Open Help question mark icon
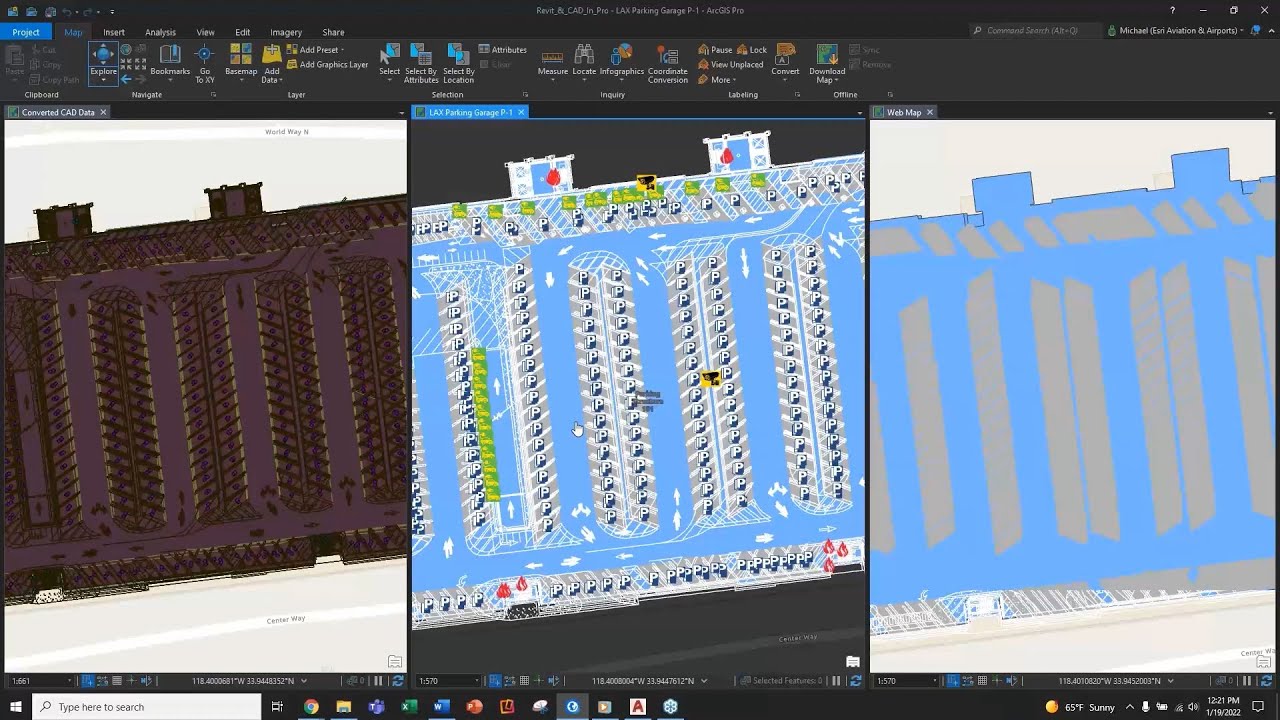The height and width of the screenshot is (720, 1280). (x=1173, y=10)
